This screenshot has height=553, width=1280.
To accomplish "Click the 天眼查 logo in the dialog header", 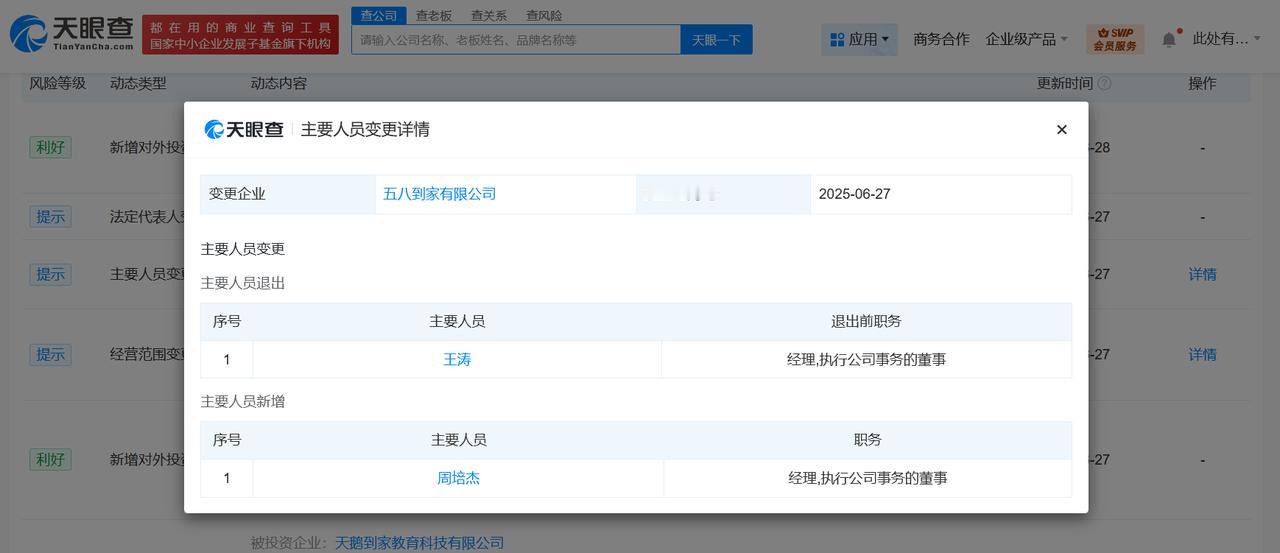I will click(244, 129).
